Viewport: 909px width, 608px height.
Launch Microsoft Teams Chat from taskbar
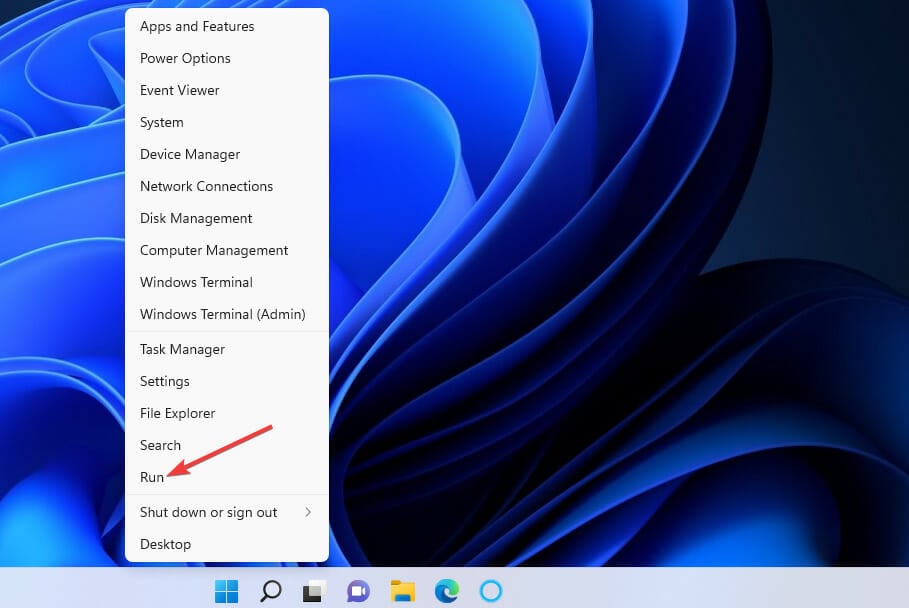pyautogui.click(x=358, y=590)
